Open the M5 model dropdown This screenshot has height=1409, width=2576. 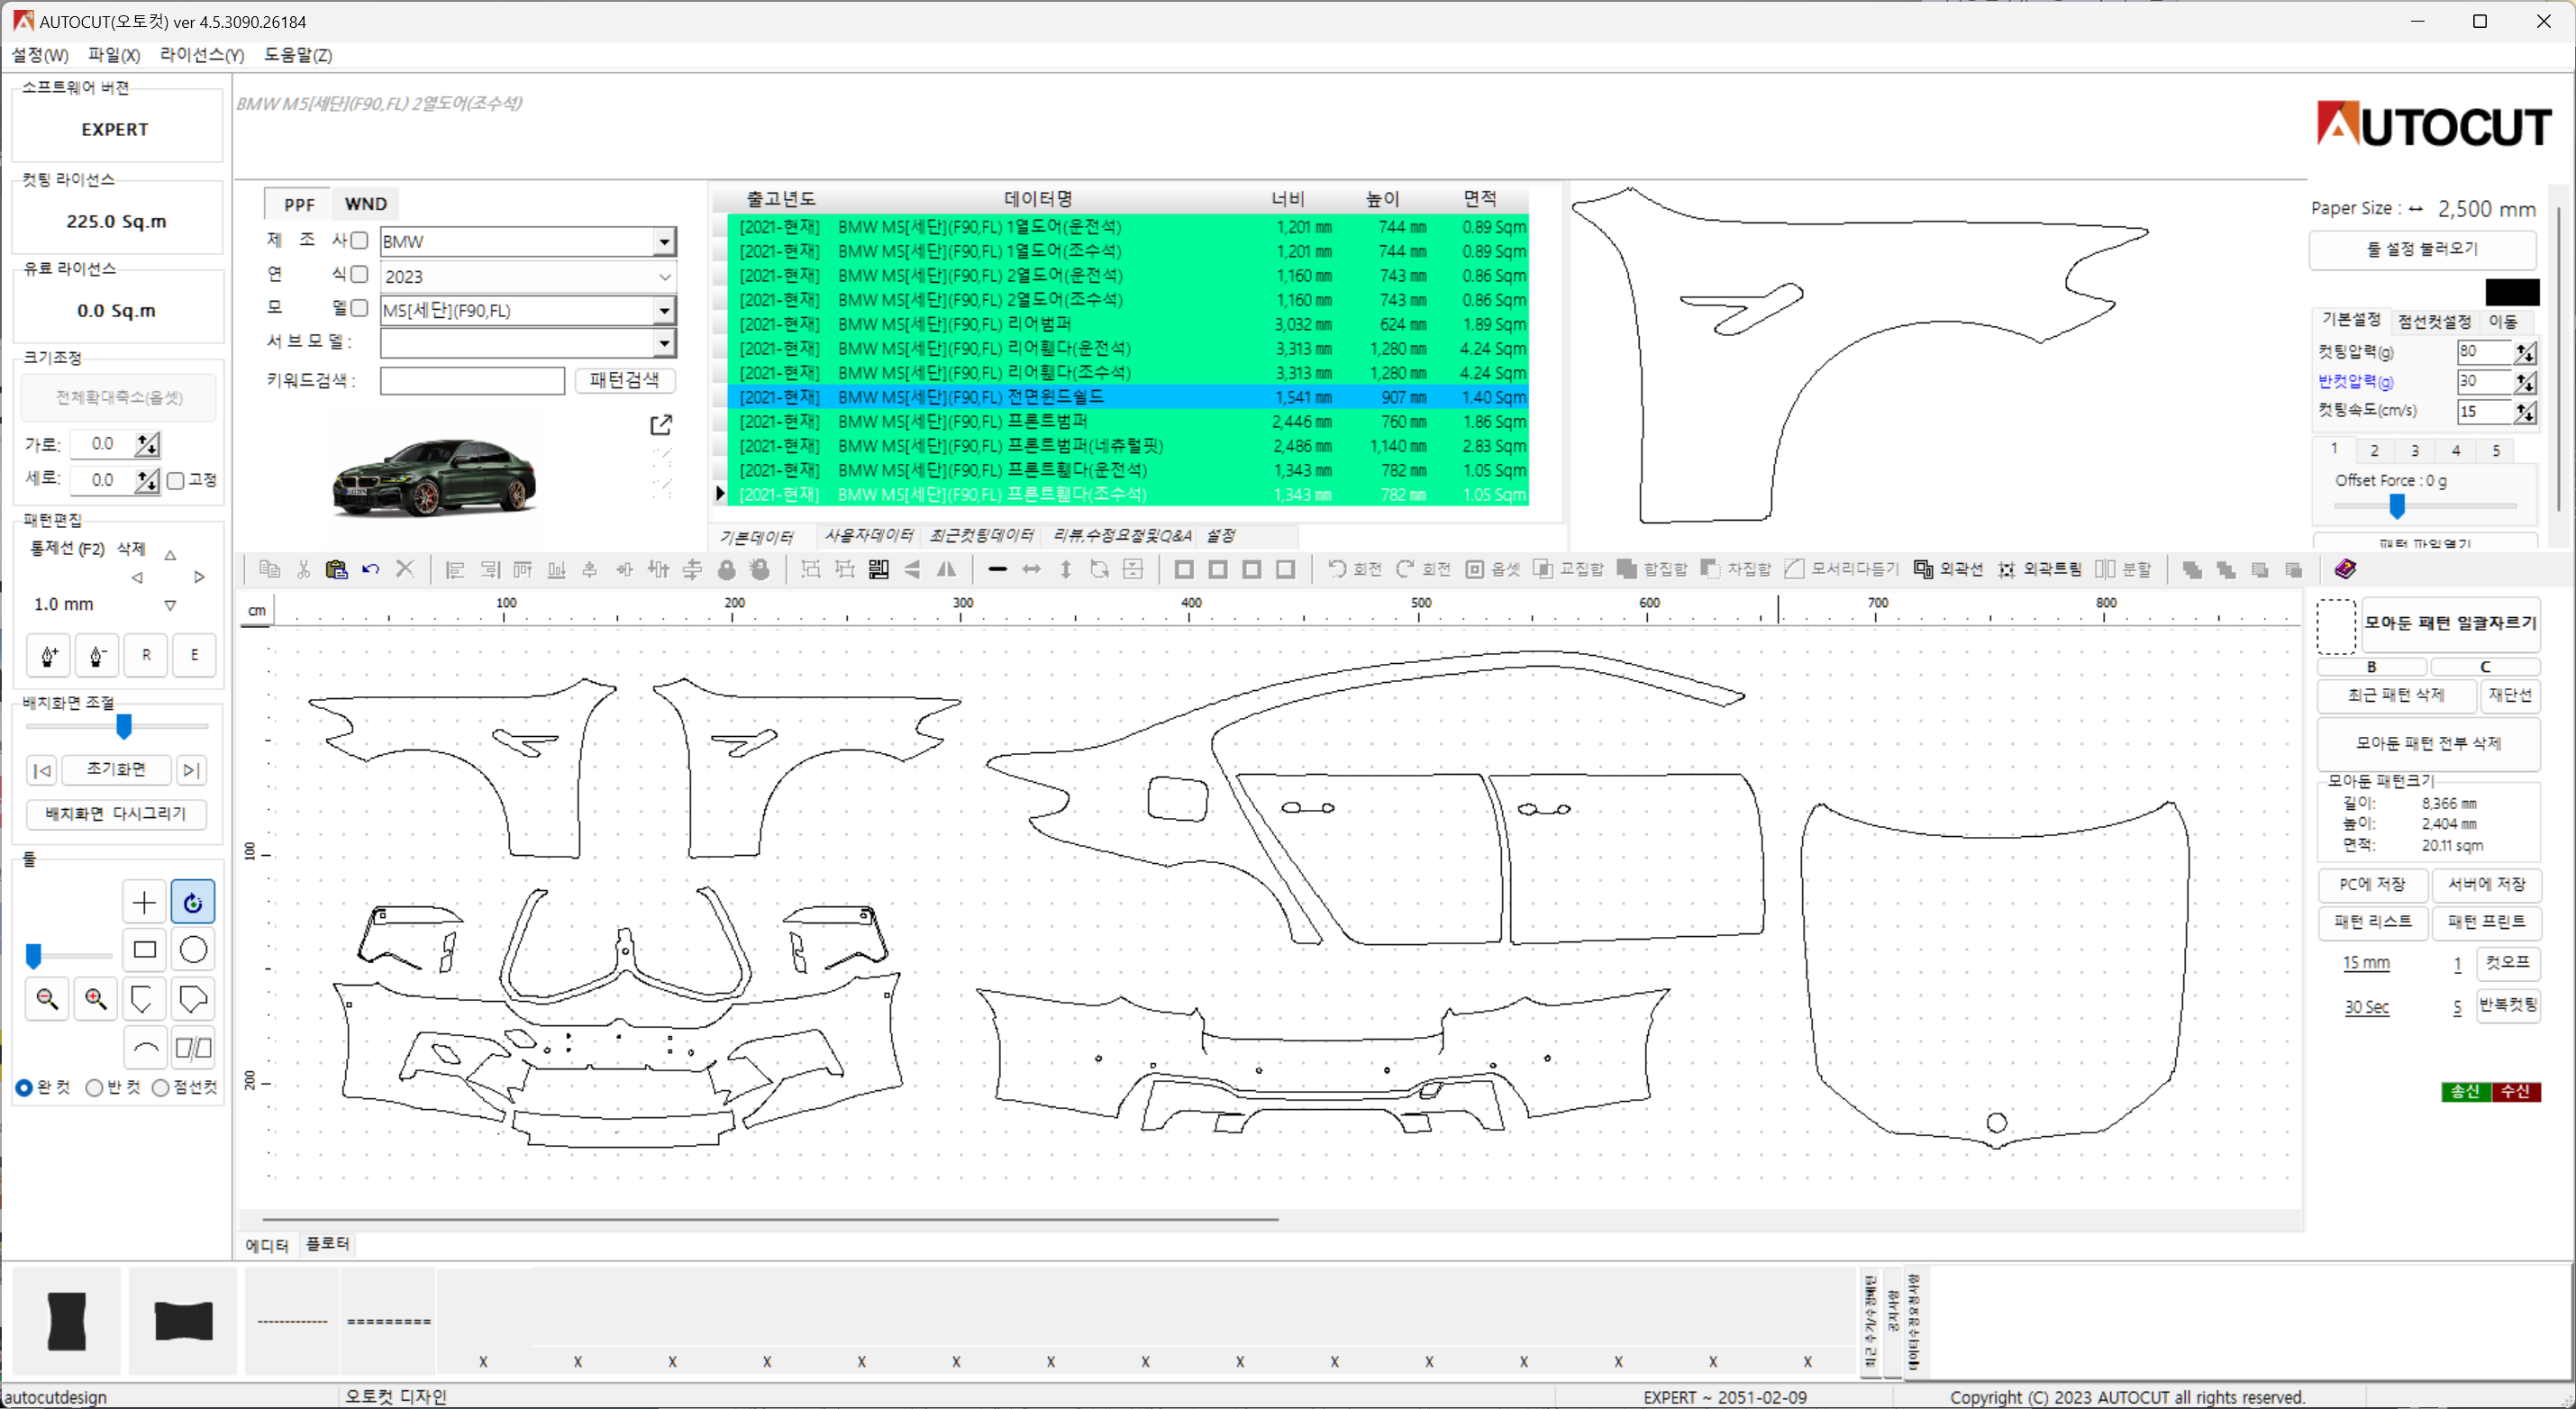[x=664, y=310]
